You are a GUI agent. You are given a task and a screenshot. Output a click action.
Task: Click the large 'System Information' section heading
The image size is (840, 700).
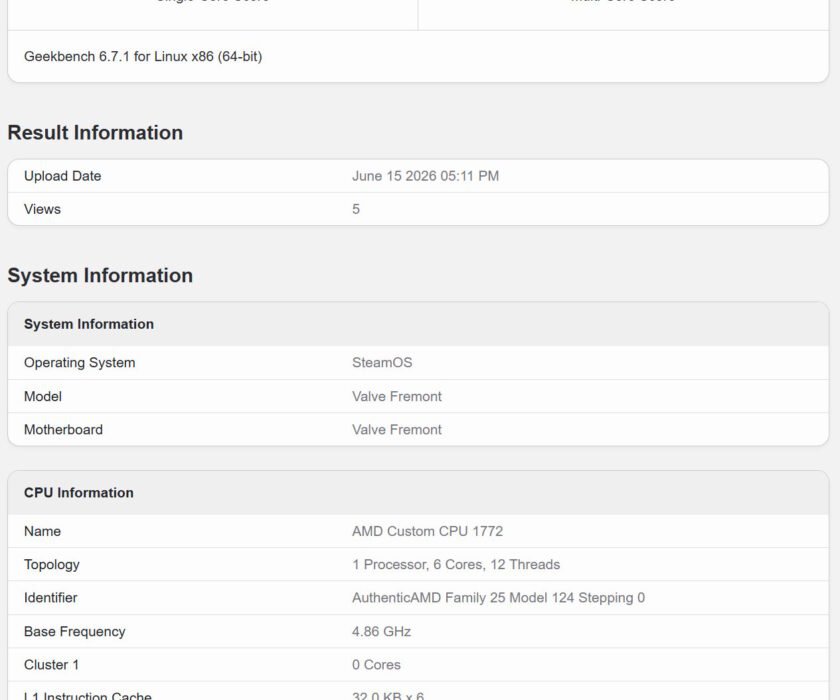pyautogui.click(x=100, y=275)
